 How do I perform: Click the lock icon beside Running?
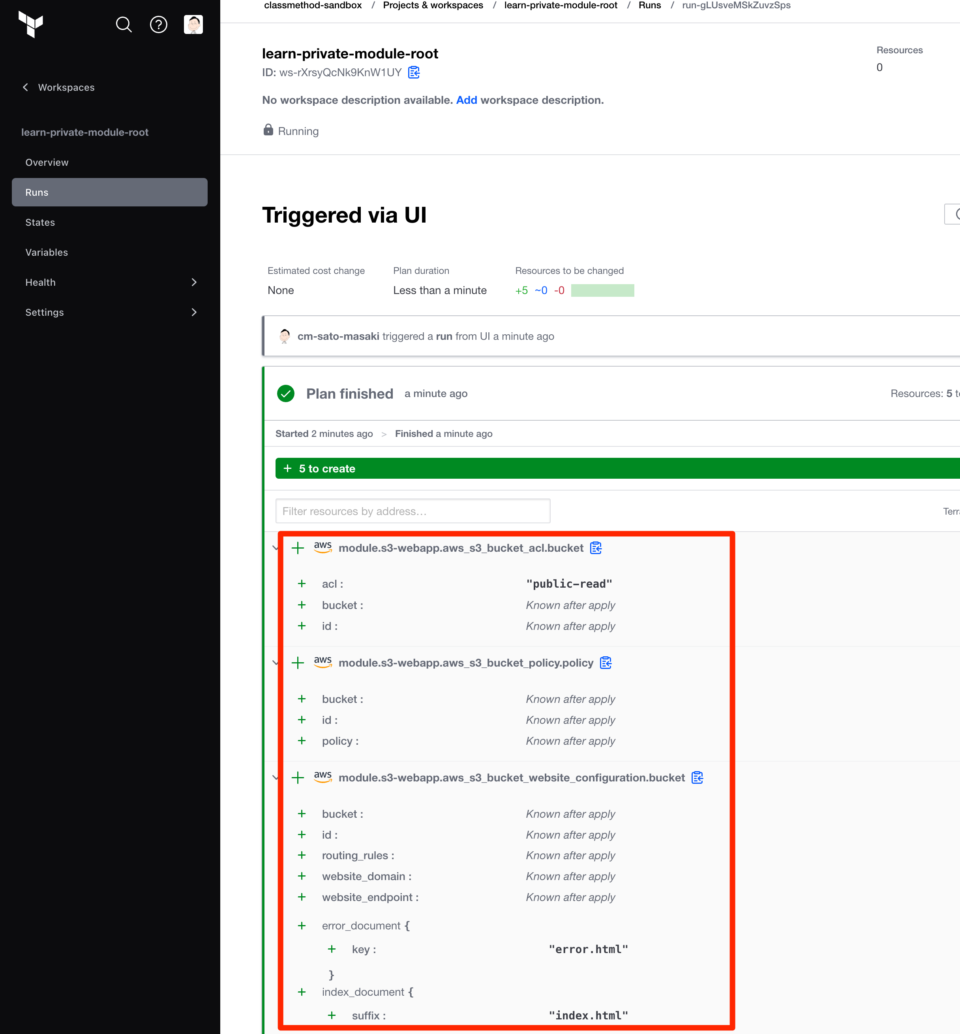click(268, 130)
